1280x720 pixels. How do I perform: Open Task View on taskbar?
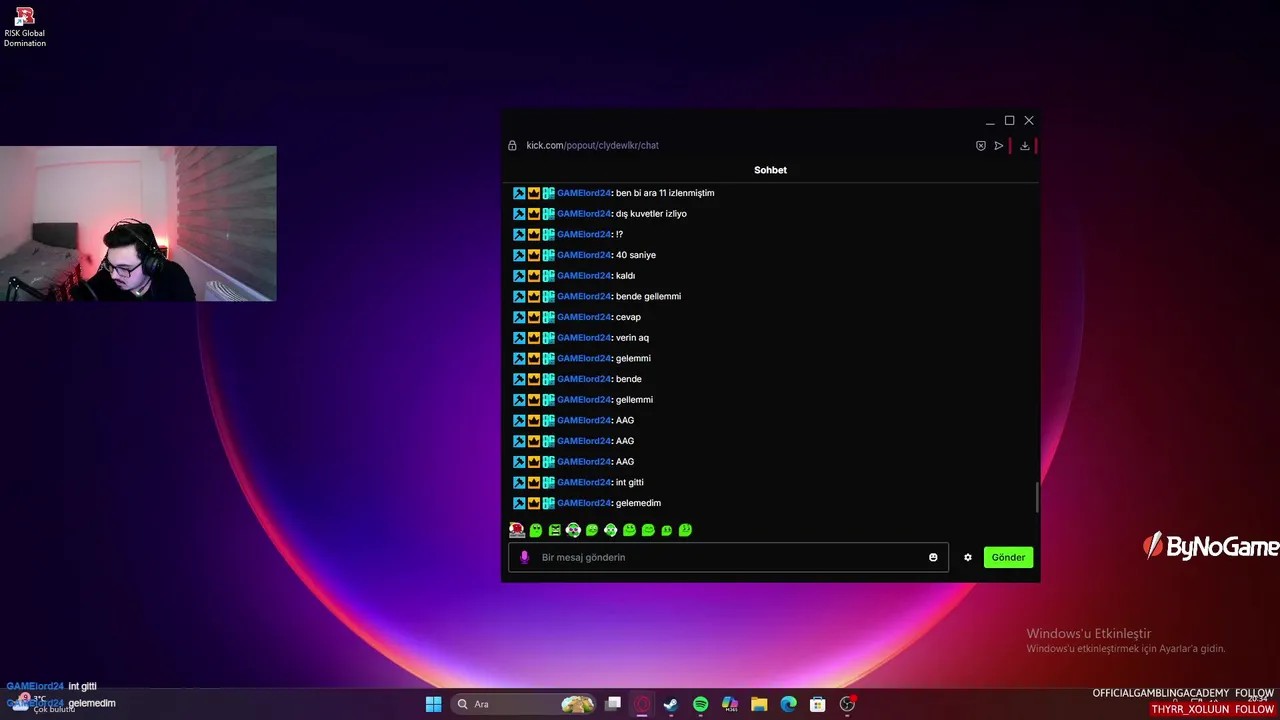(613, 704)
